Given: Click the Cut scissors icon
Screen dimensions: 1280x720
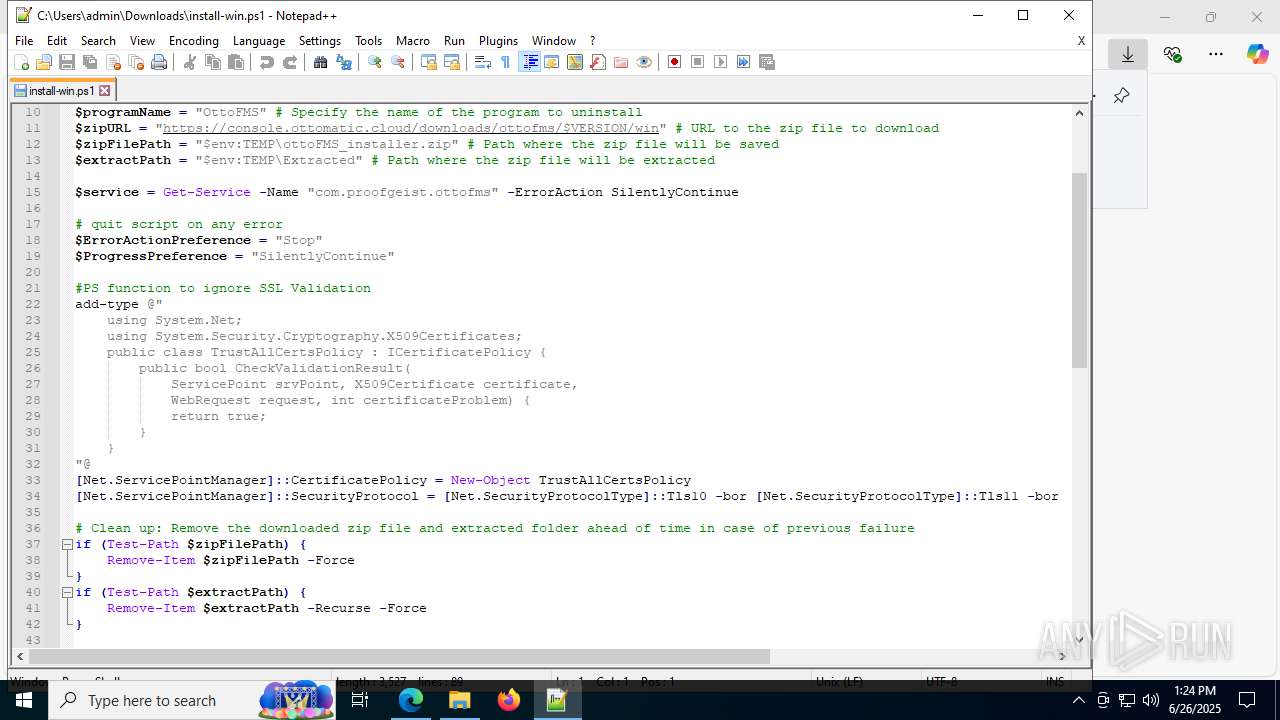Looking at the screenshot, I should (x=190, y=62).
